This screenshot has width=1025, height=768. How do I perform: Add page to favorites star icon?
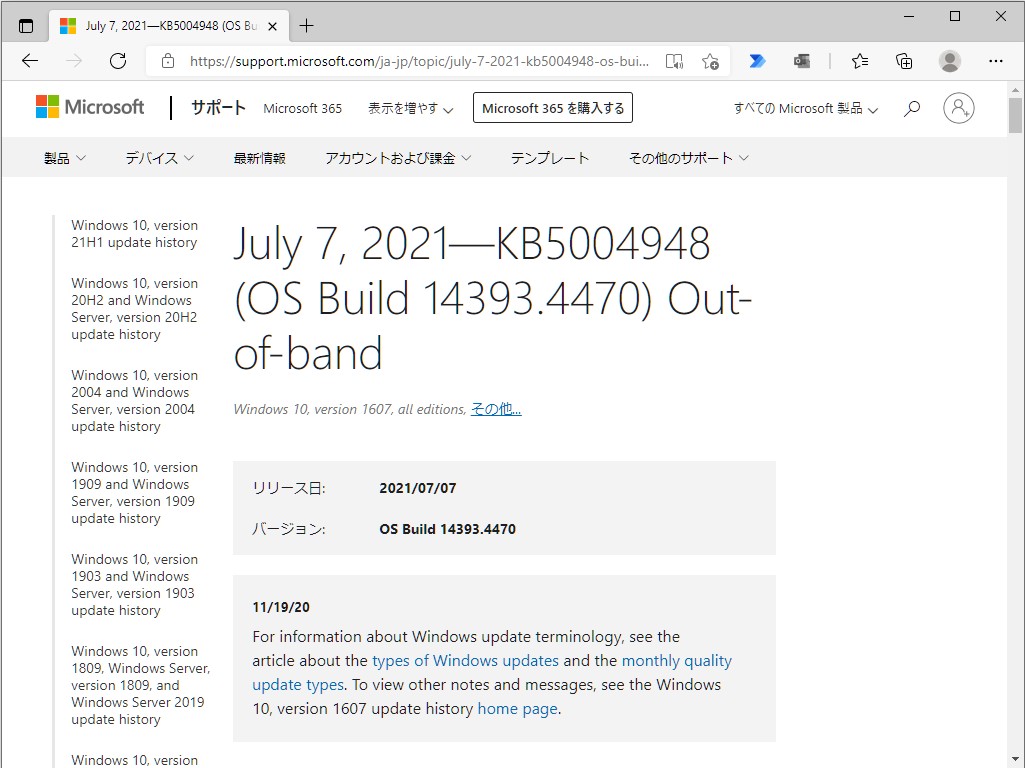coord(710,61)
